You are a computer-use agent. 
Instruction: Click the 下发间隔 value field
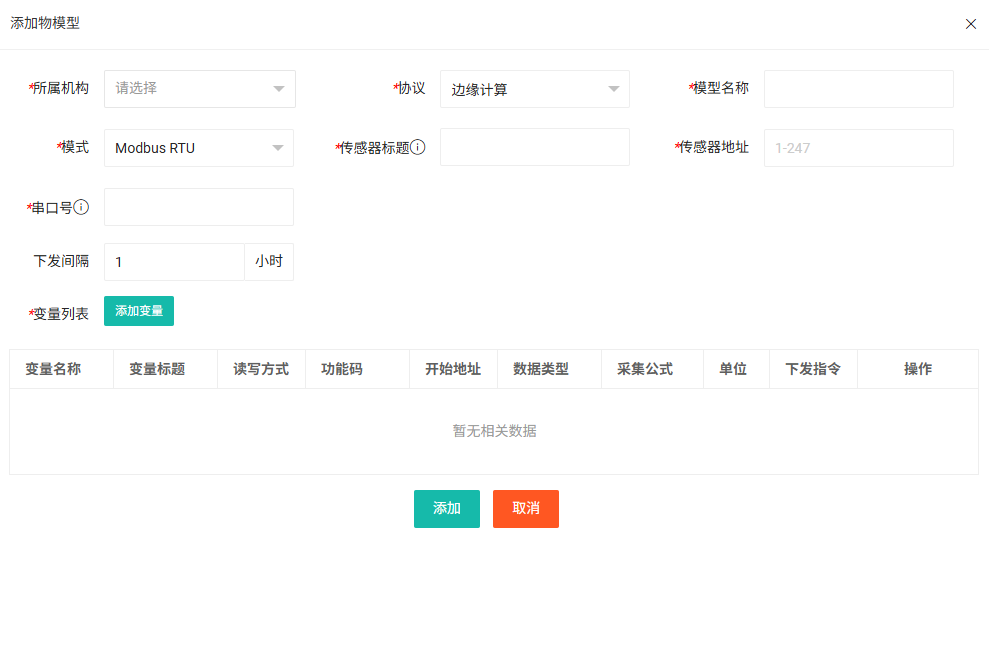[x=174, y=261]
